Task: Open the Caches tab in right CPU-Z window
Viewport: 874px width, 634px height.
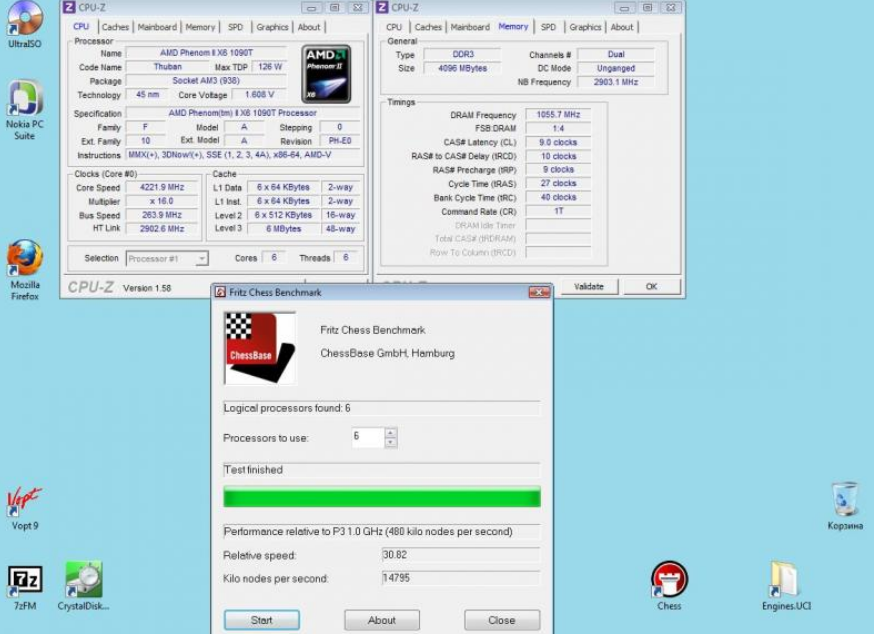Action: point(428,27)
